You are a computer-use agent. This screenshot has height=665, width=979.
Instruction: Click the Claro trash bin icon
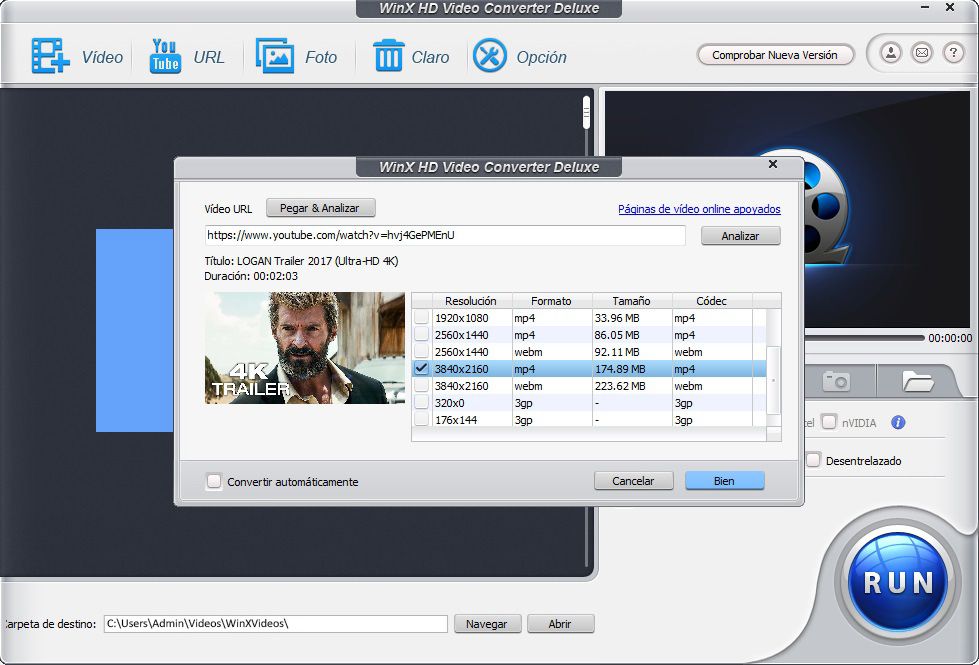coord(388,56)
